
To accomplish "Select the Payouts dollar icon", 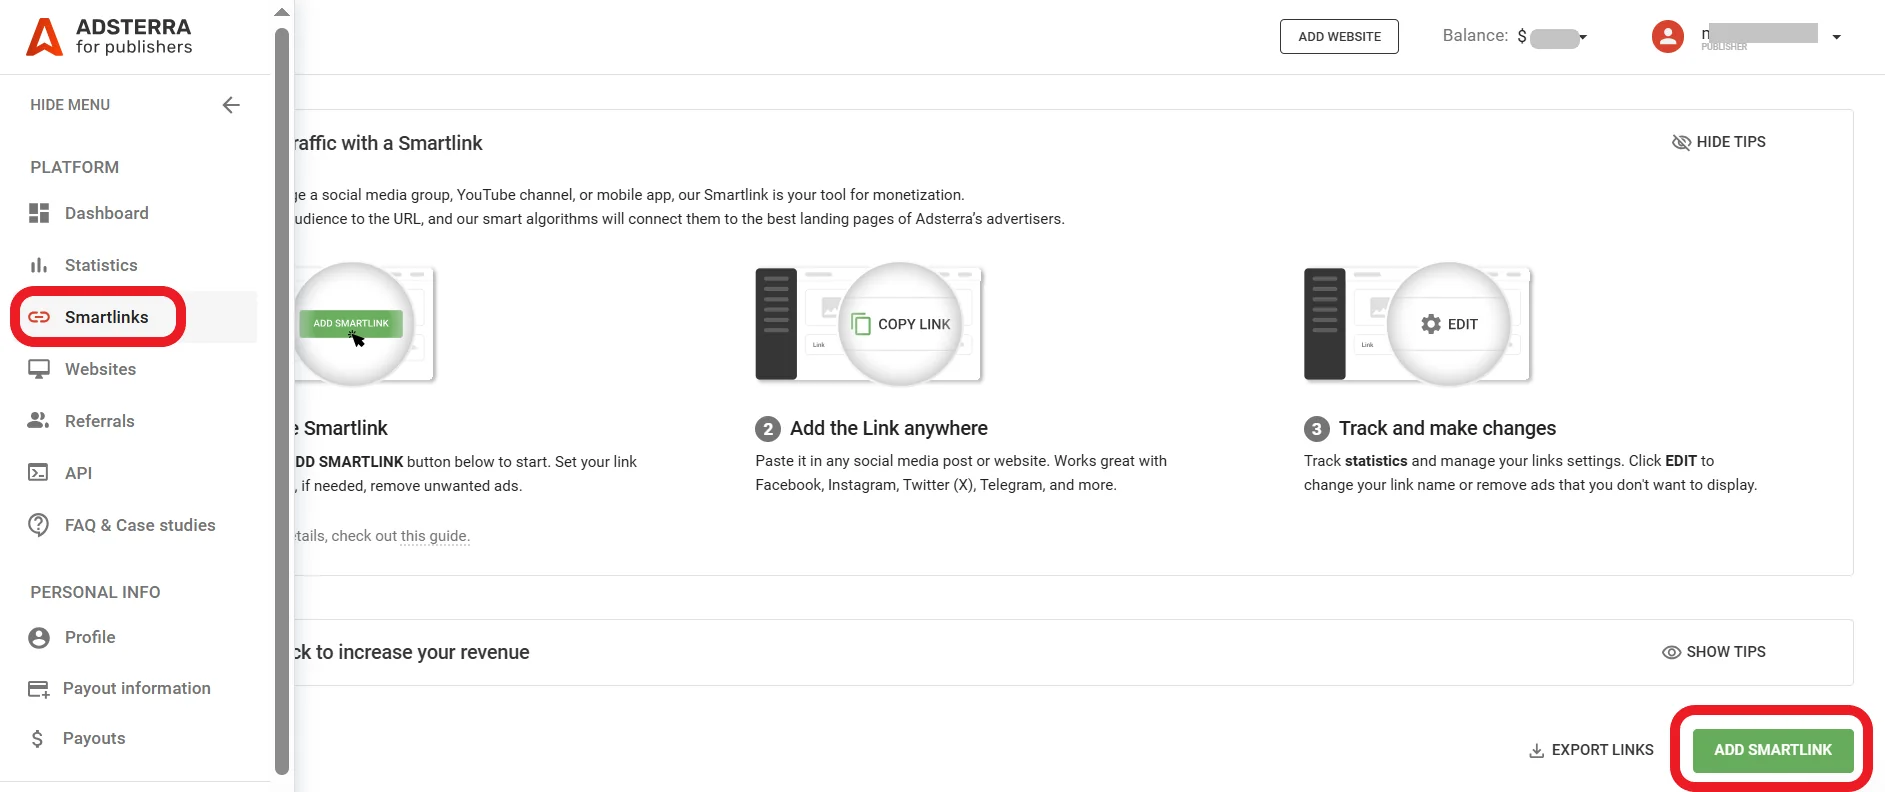I will click(38, 738).
